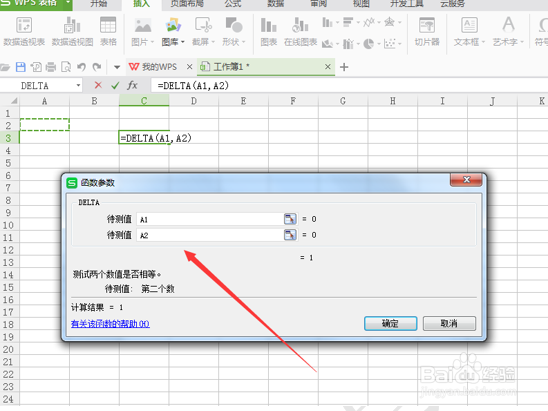This screenshot has width=548, height=411.
Task: Click the open folder icon in quick toolbar
Action: [5, 67]
